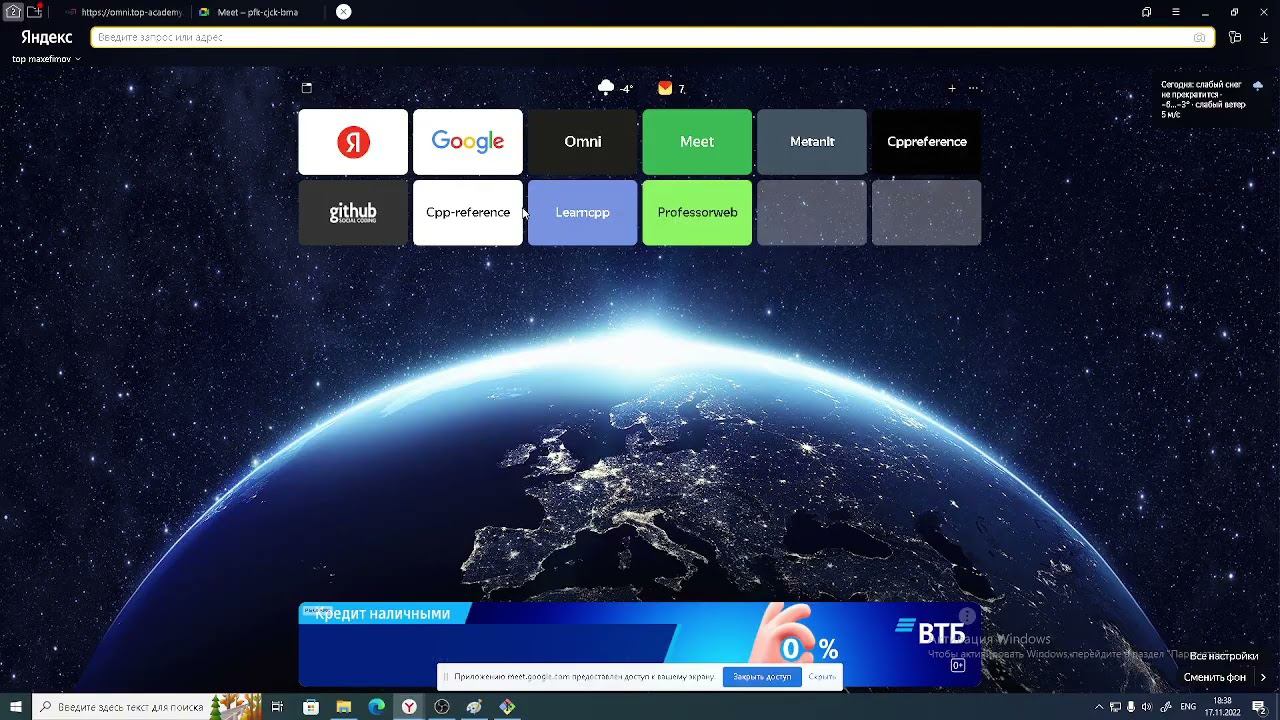Close the current new tab
The image size is (1280, 720).
pos(343,12)
